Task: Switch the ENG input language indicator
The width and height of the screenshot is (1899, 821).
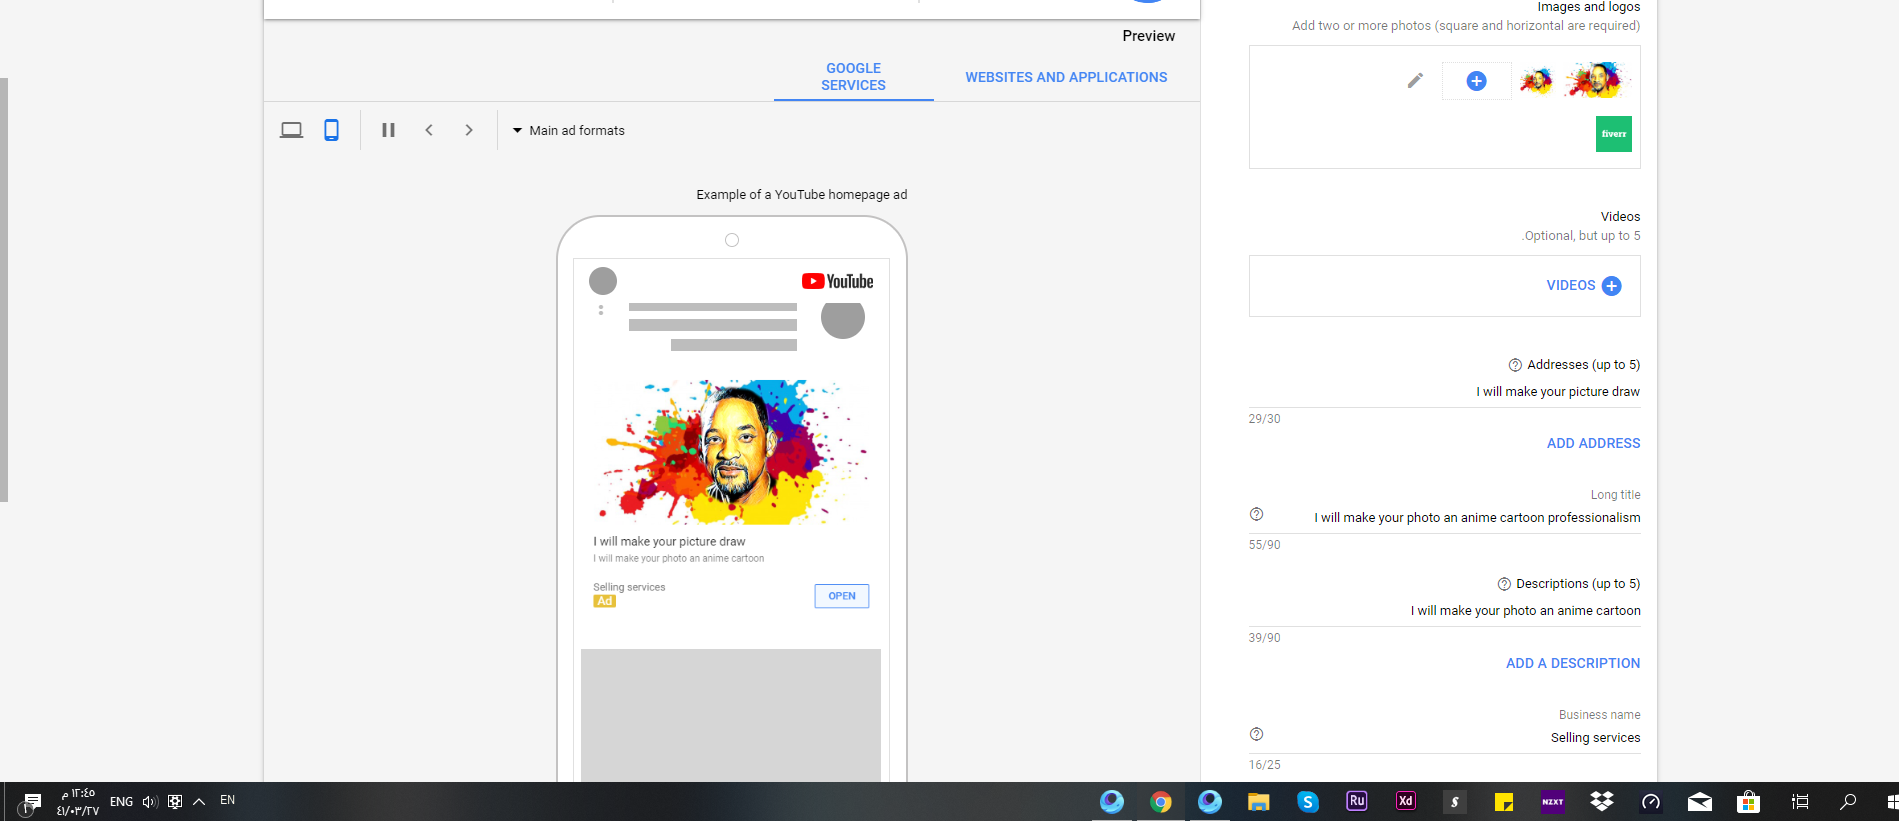Action: [121, 802]
